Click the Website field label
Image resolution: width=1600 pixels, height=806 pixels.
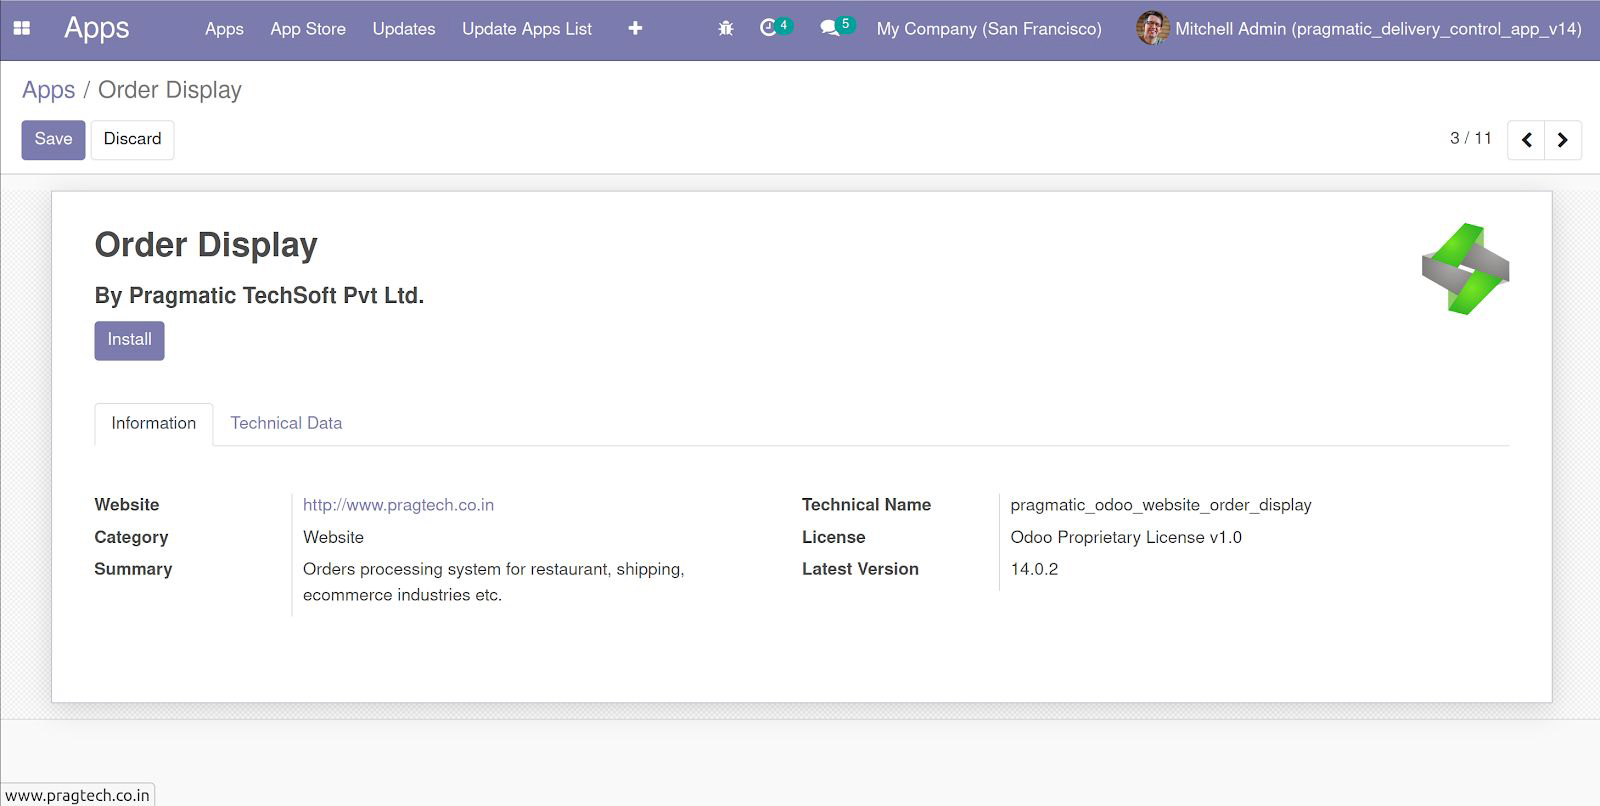pyautogui.click(x=127, y=505)
